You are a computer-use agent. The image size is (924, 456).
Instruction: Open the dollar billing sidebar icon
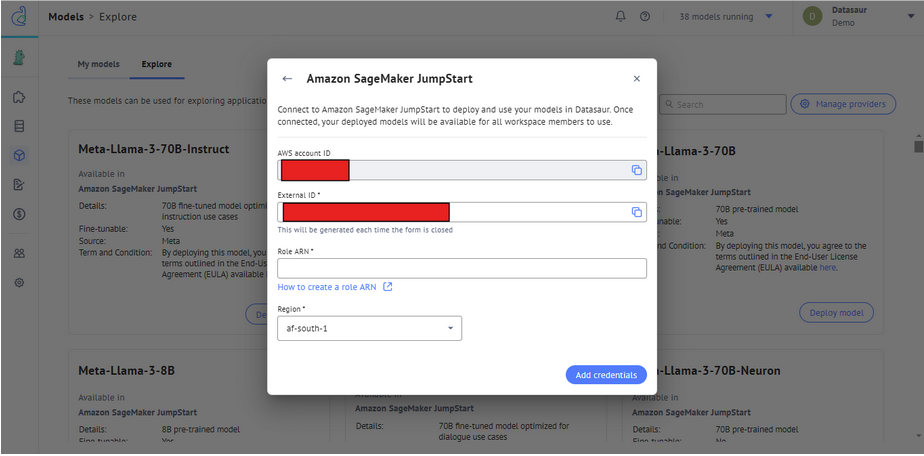coord(19,214)
